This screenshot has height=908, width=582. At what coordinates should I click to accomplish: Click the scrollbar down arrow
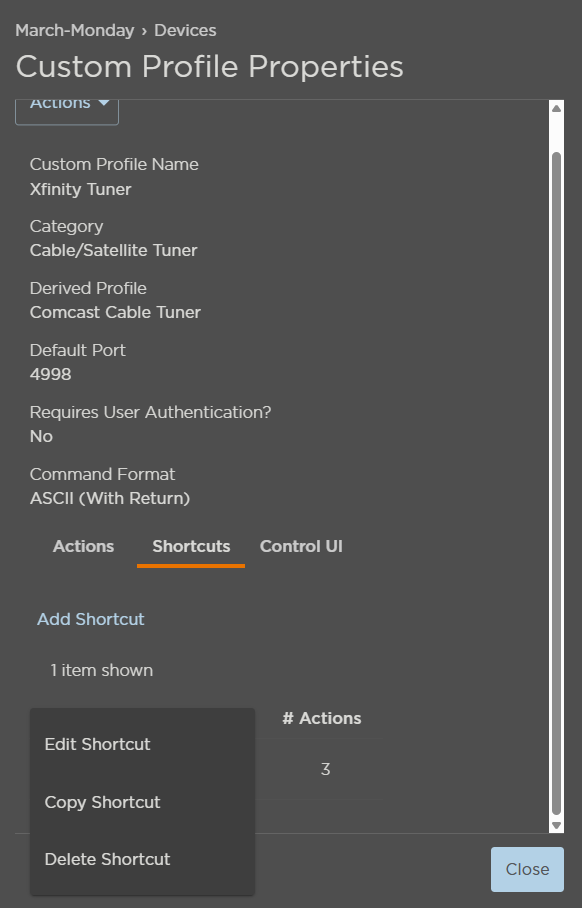[x=557, y=825]
